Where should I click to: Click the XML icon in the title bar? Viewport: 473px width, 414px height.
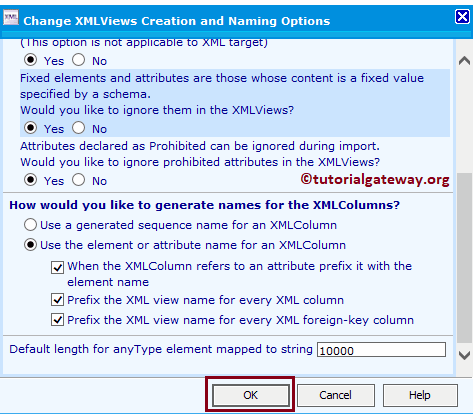[11, 18]
